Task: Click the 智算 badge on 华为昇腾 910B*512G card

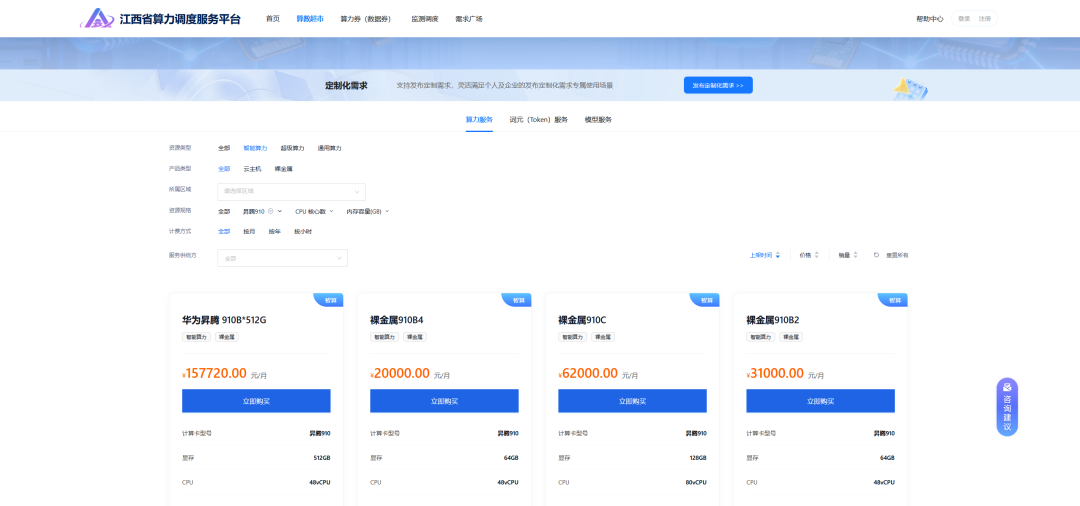Action: (x=329, y=300)
